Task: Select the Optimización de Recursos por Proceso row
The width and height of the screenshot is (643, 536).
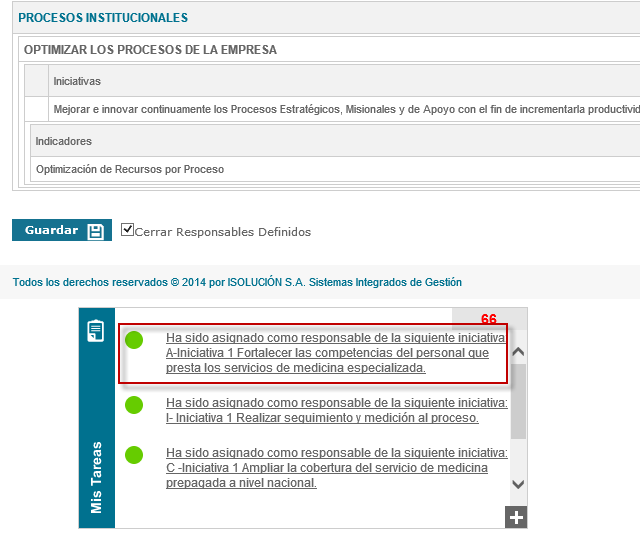Action: tap(130, 169)
